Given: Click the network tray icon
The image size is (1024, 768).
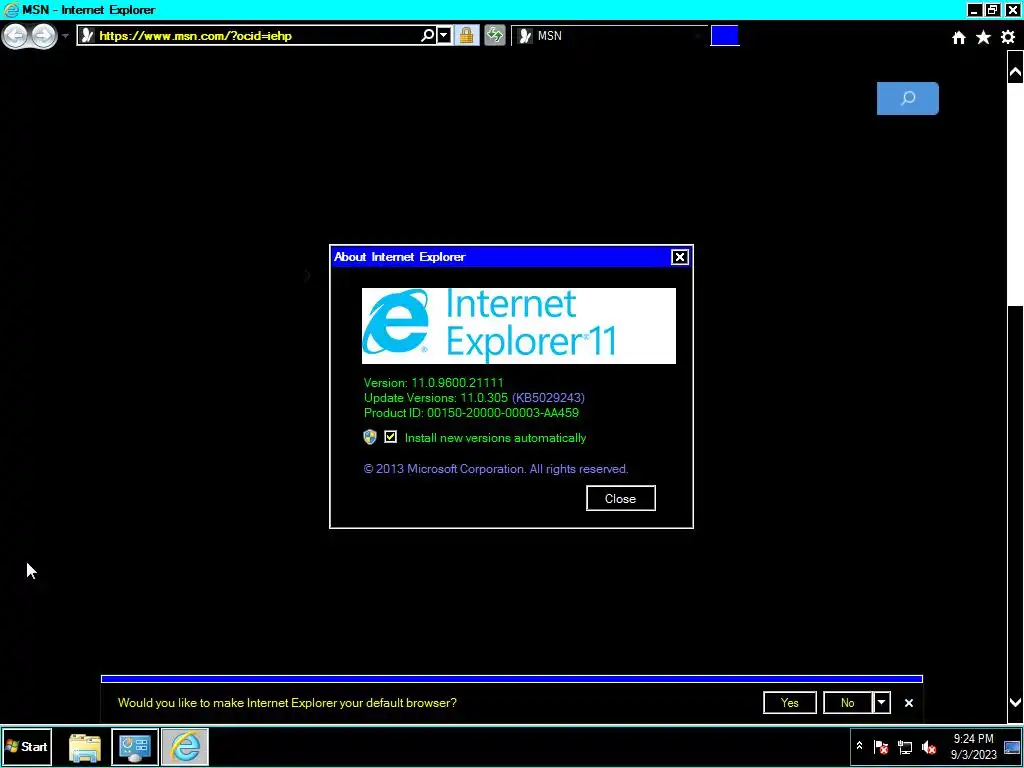Looking at the screenshot, I should point(904,747).
